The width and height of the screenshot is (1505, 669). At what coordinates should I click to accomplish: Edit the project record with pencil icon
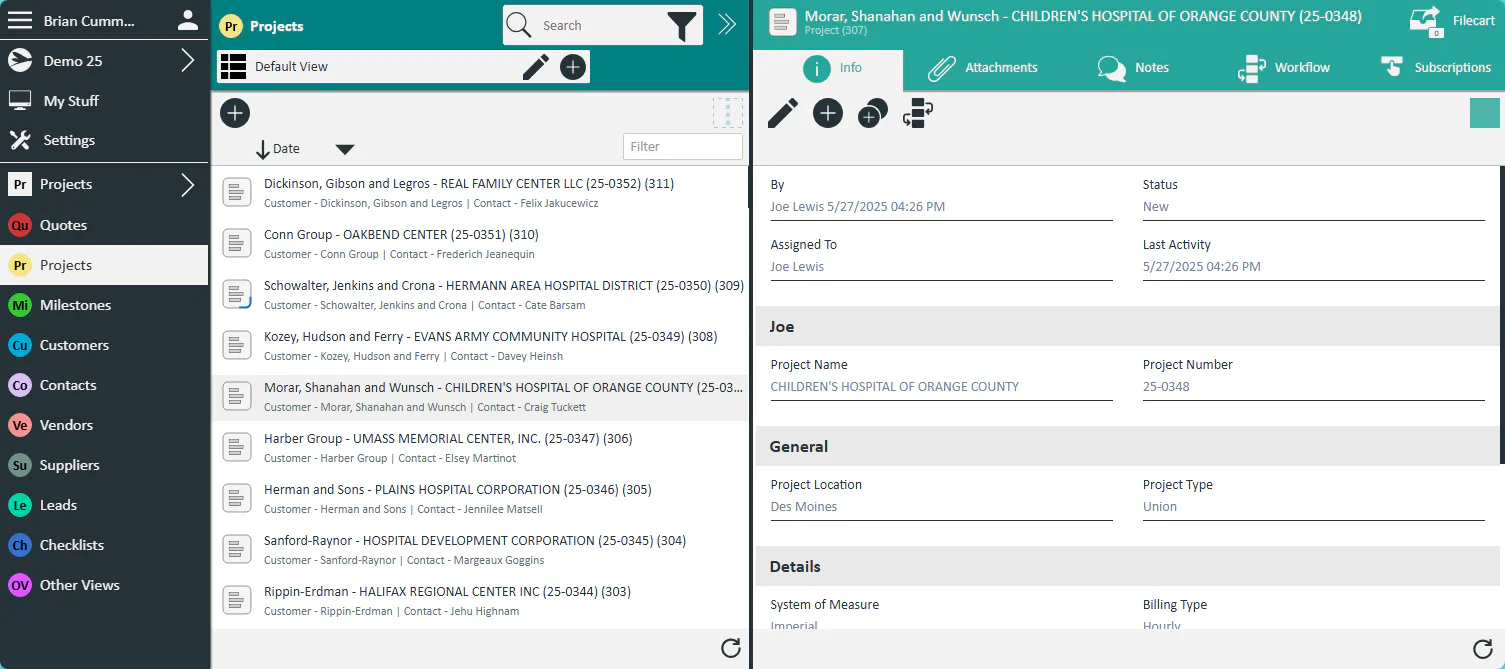coord(783,113)
